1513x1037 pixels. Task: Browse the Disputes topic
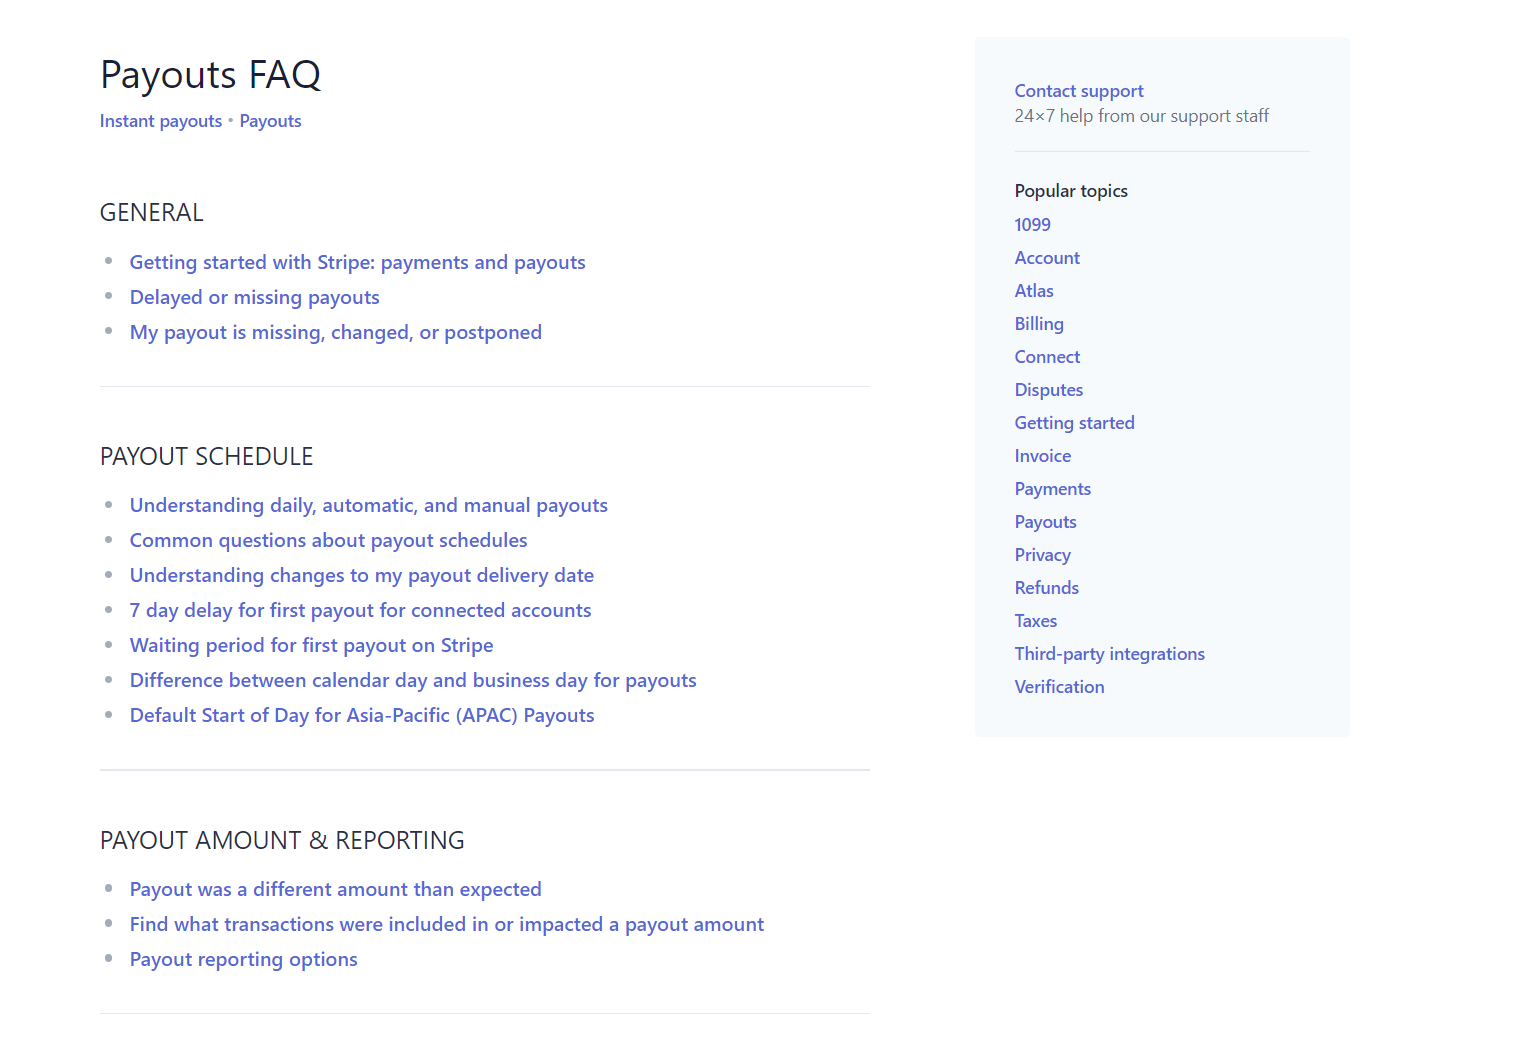1048,389
